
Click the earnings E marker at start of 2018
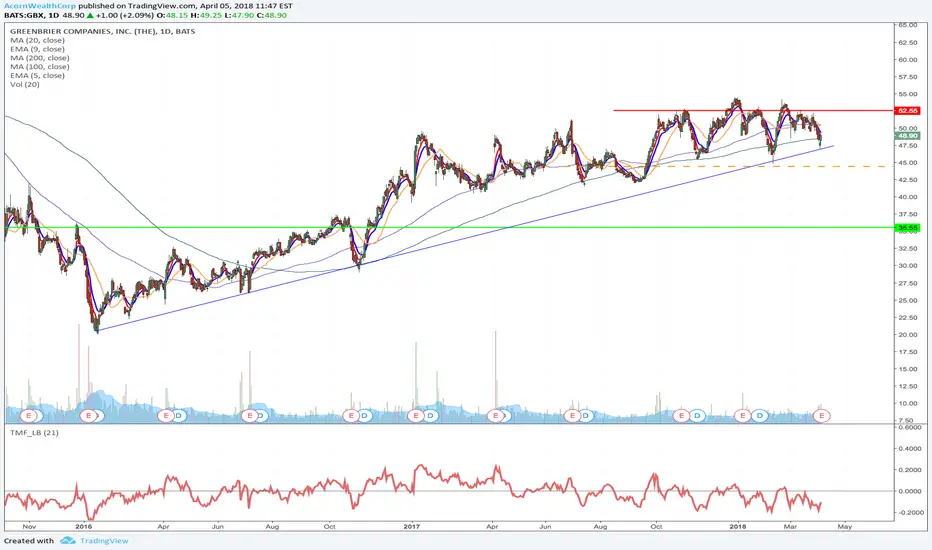tap(742, 415)
